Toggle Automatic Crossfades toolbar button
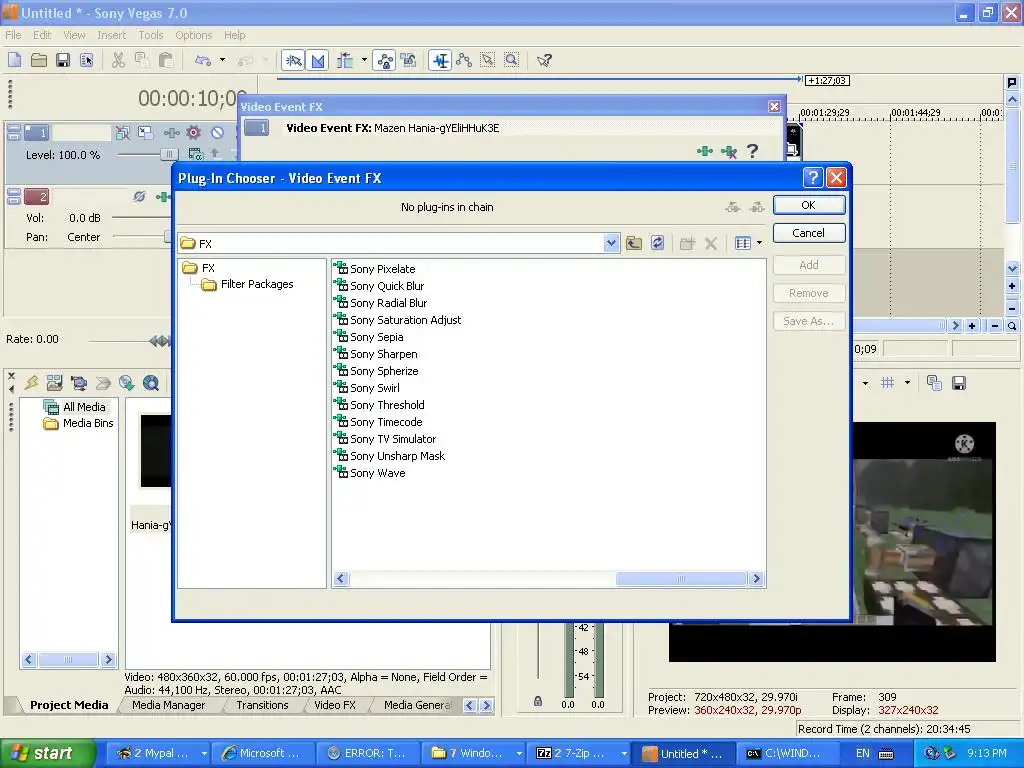 point(317,61)
